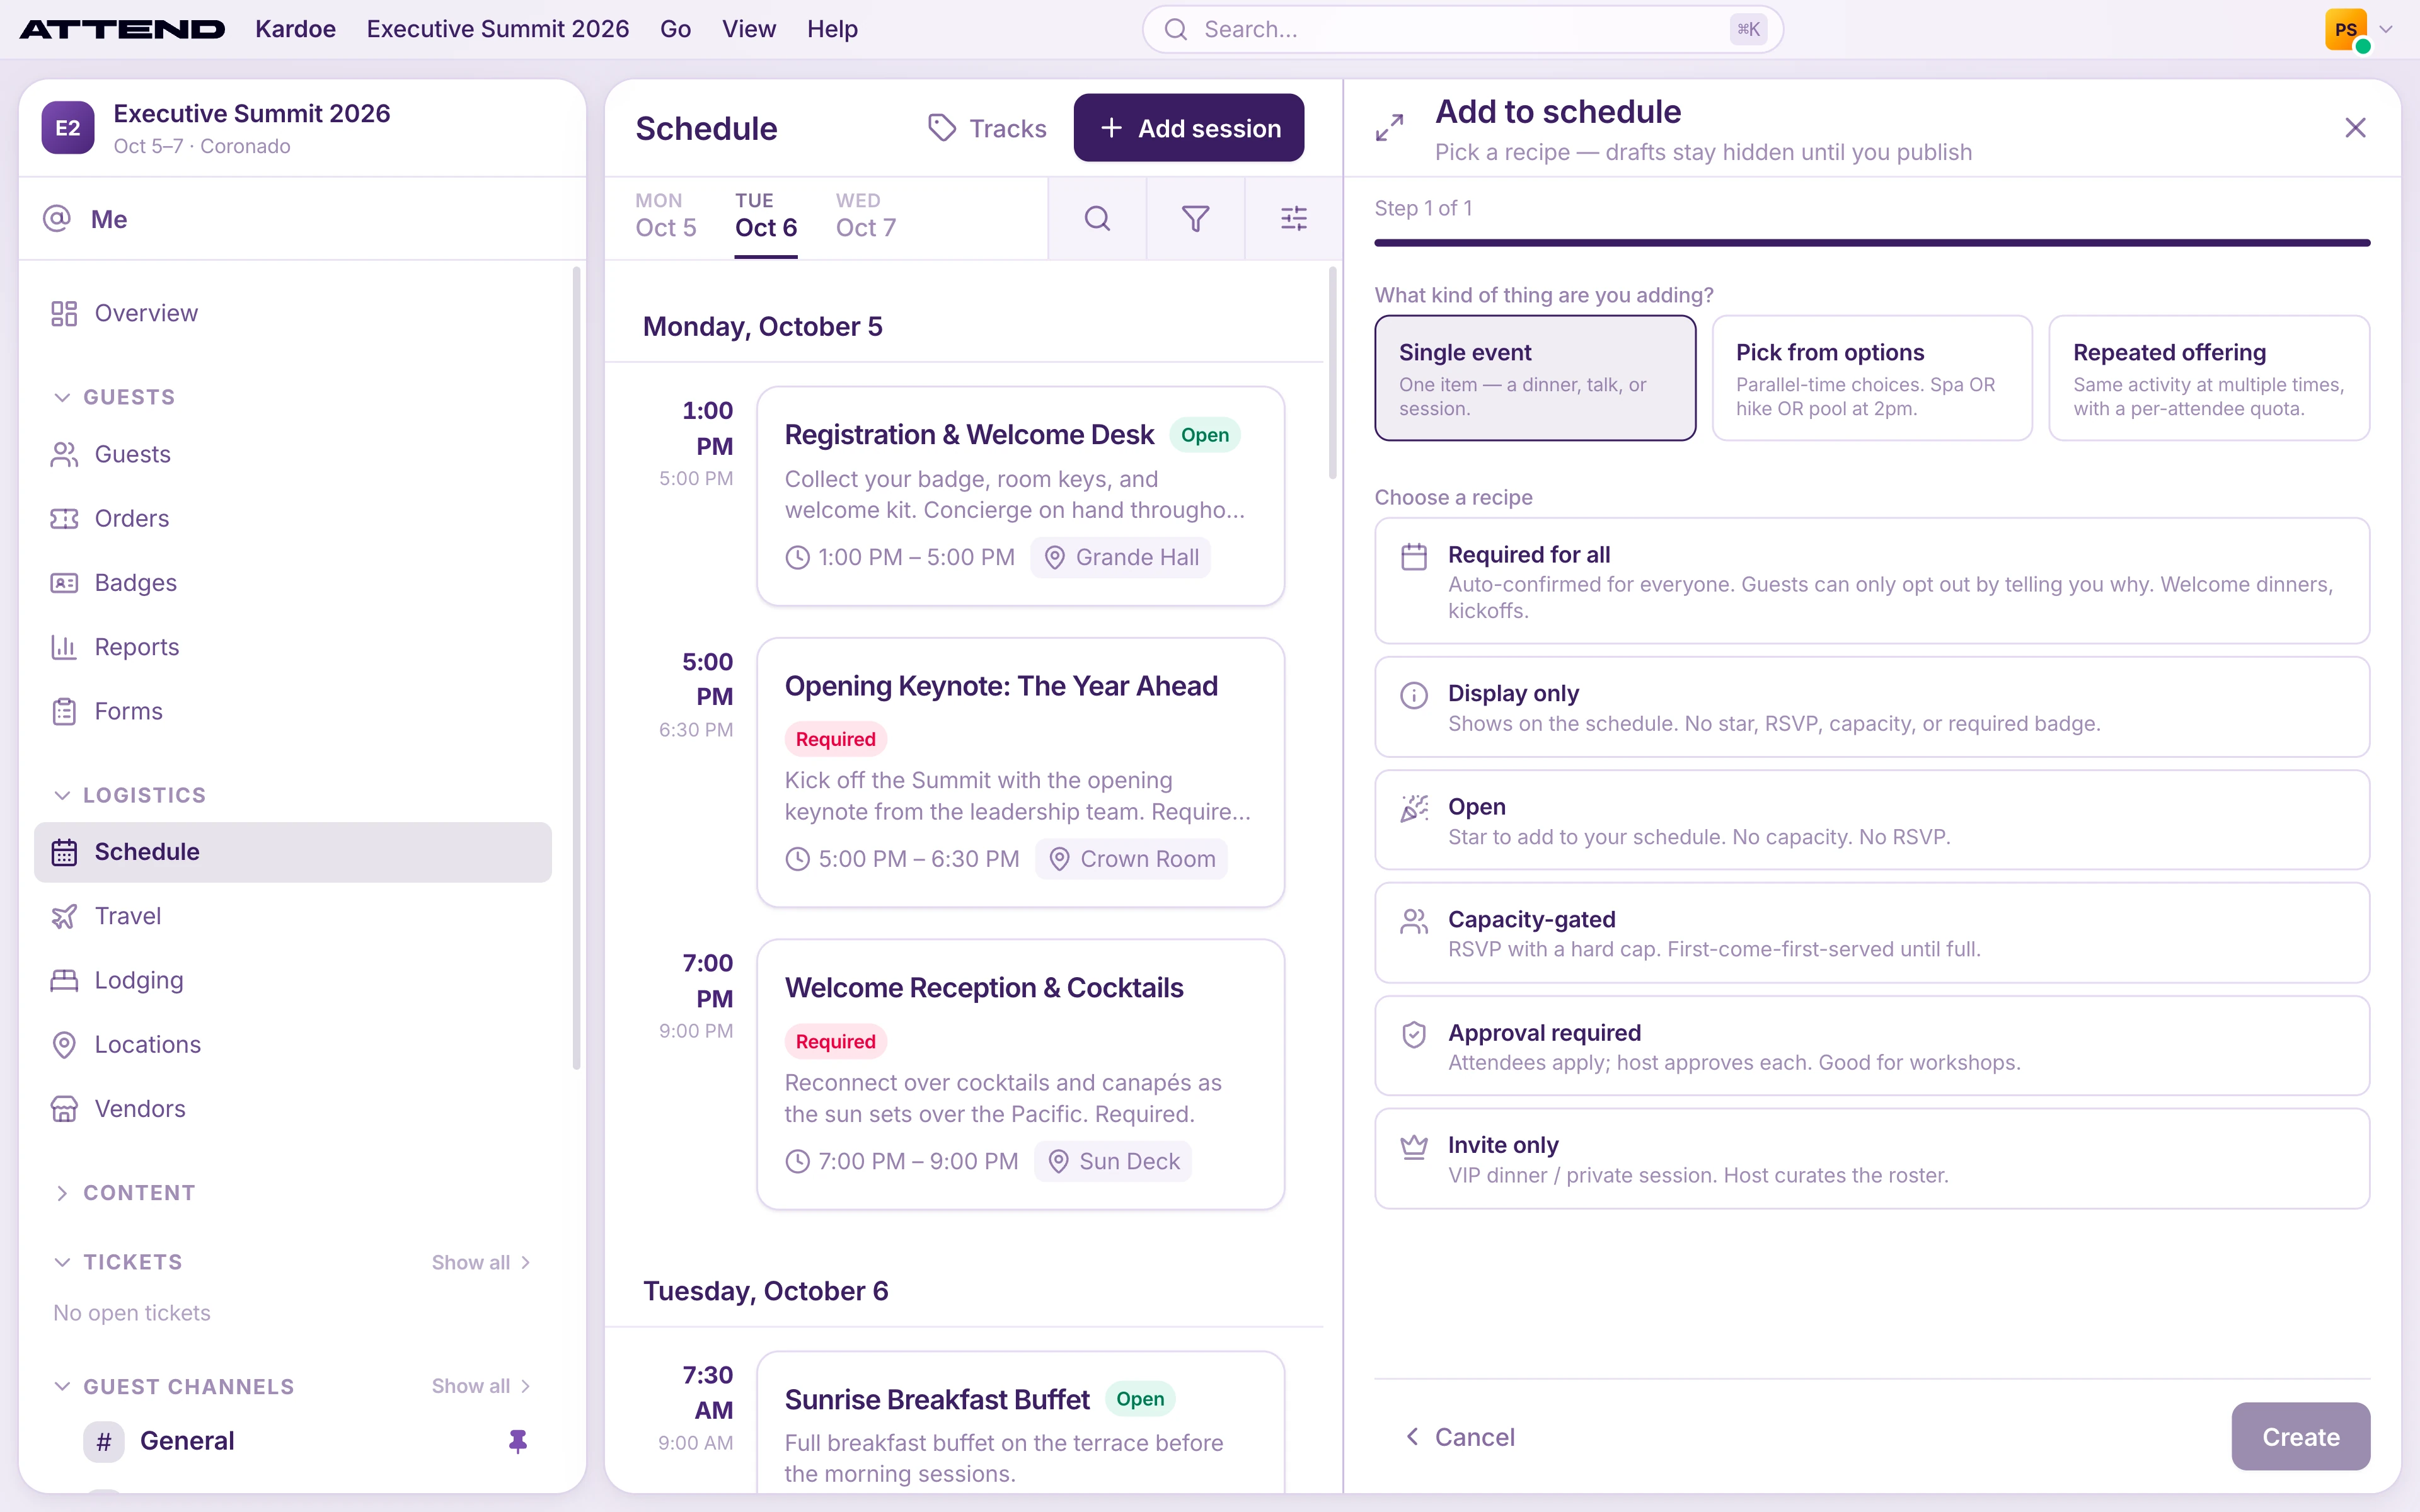
Task: Expand the Add to schedule panel
Action: (1389, 128)
